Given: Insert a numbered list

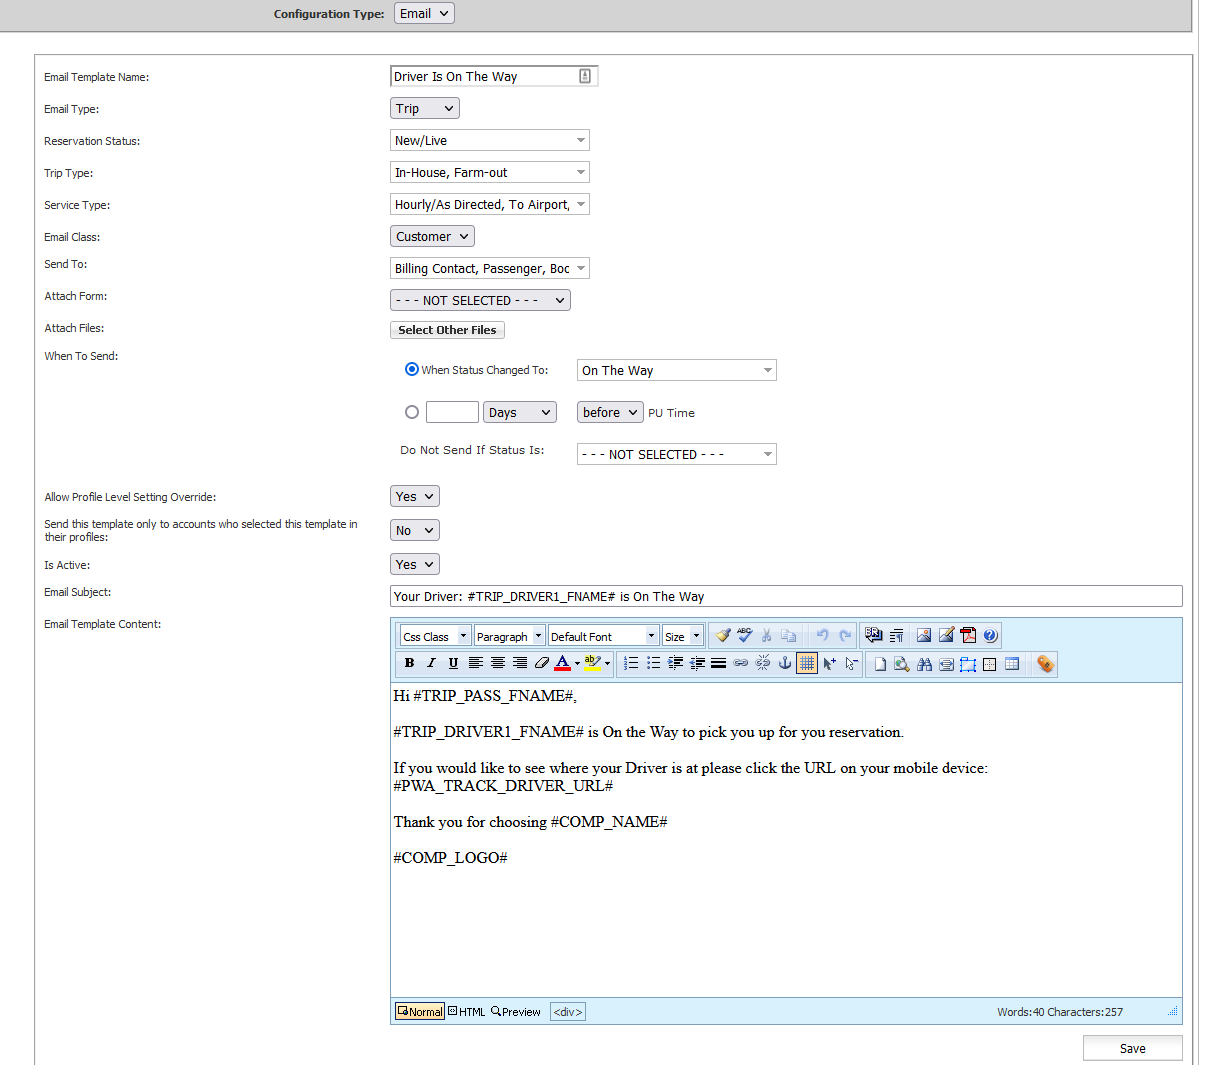Looking at the screenshot, I should coord(631,663).
